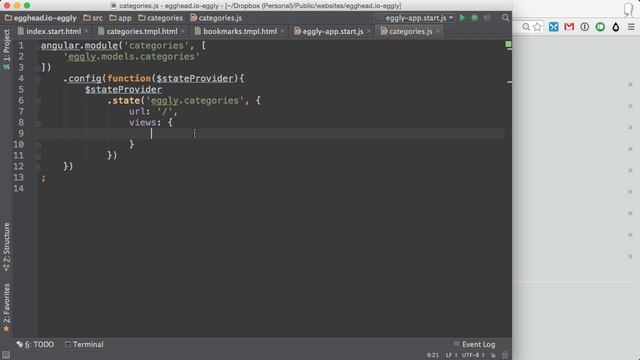
Task: Open the Event Log panel
Action: 474,344
